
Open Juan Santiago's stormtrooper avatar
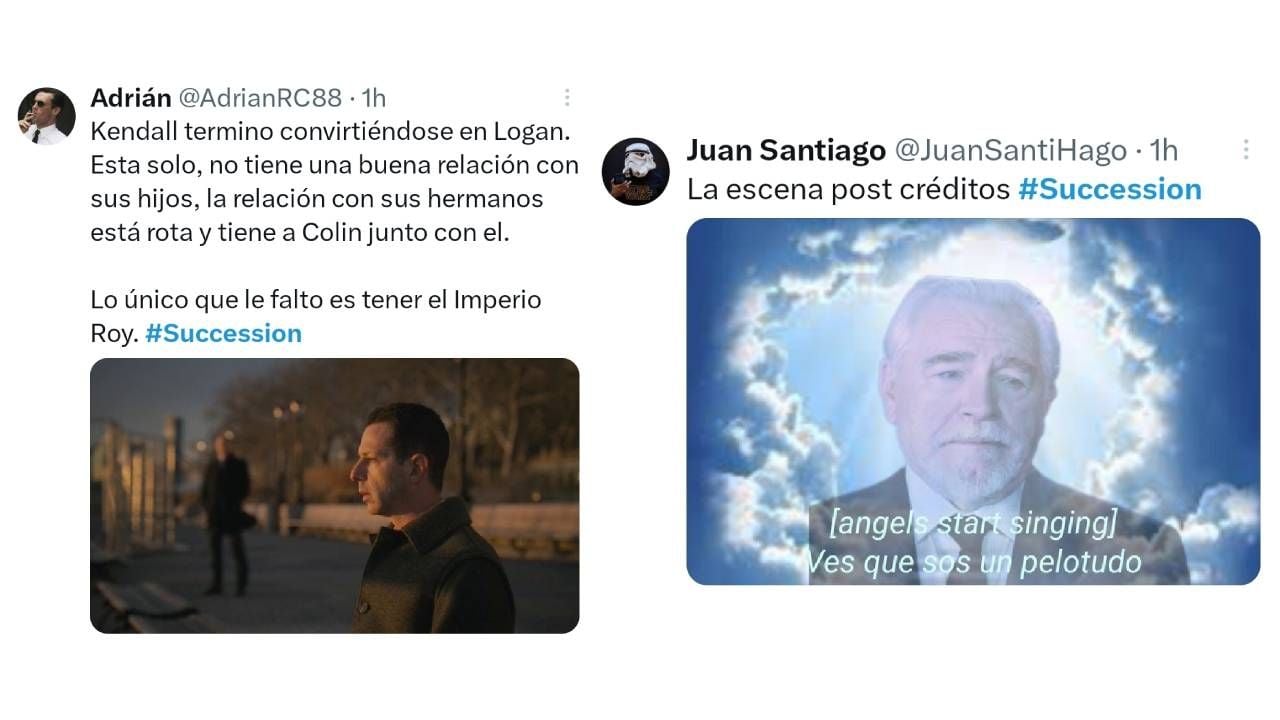coord(635,172)
